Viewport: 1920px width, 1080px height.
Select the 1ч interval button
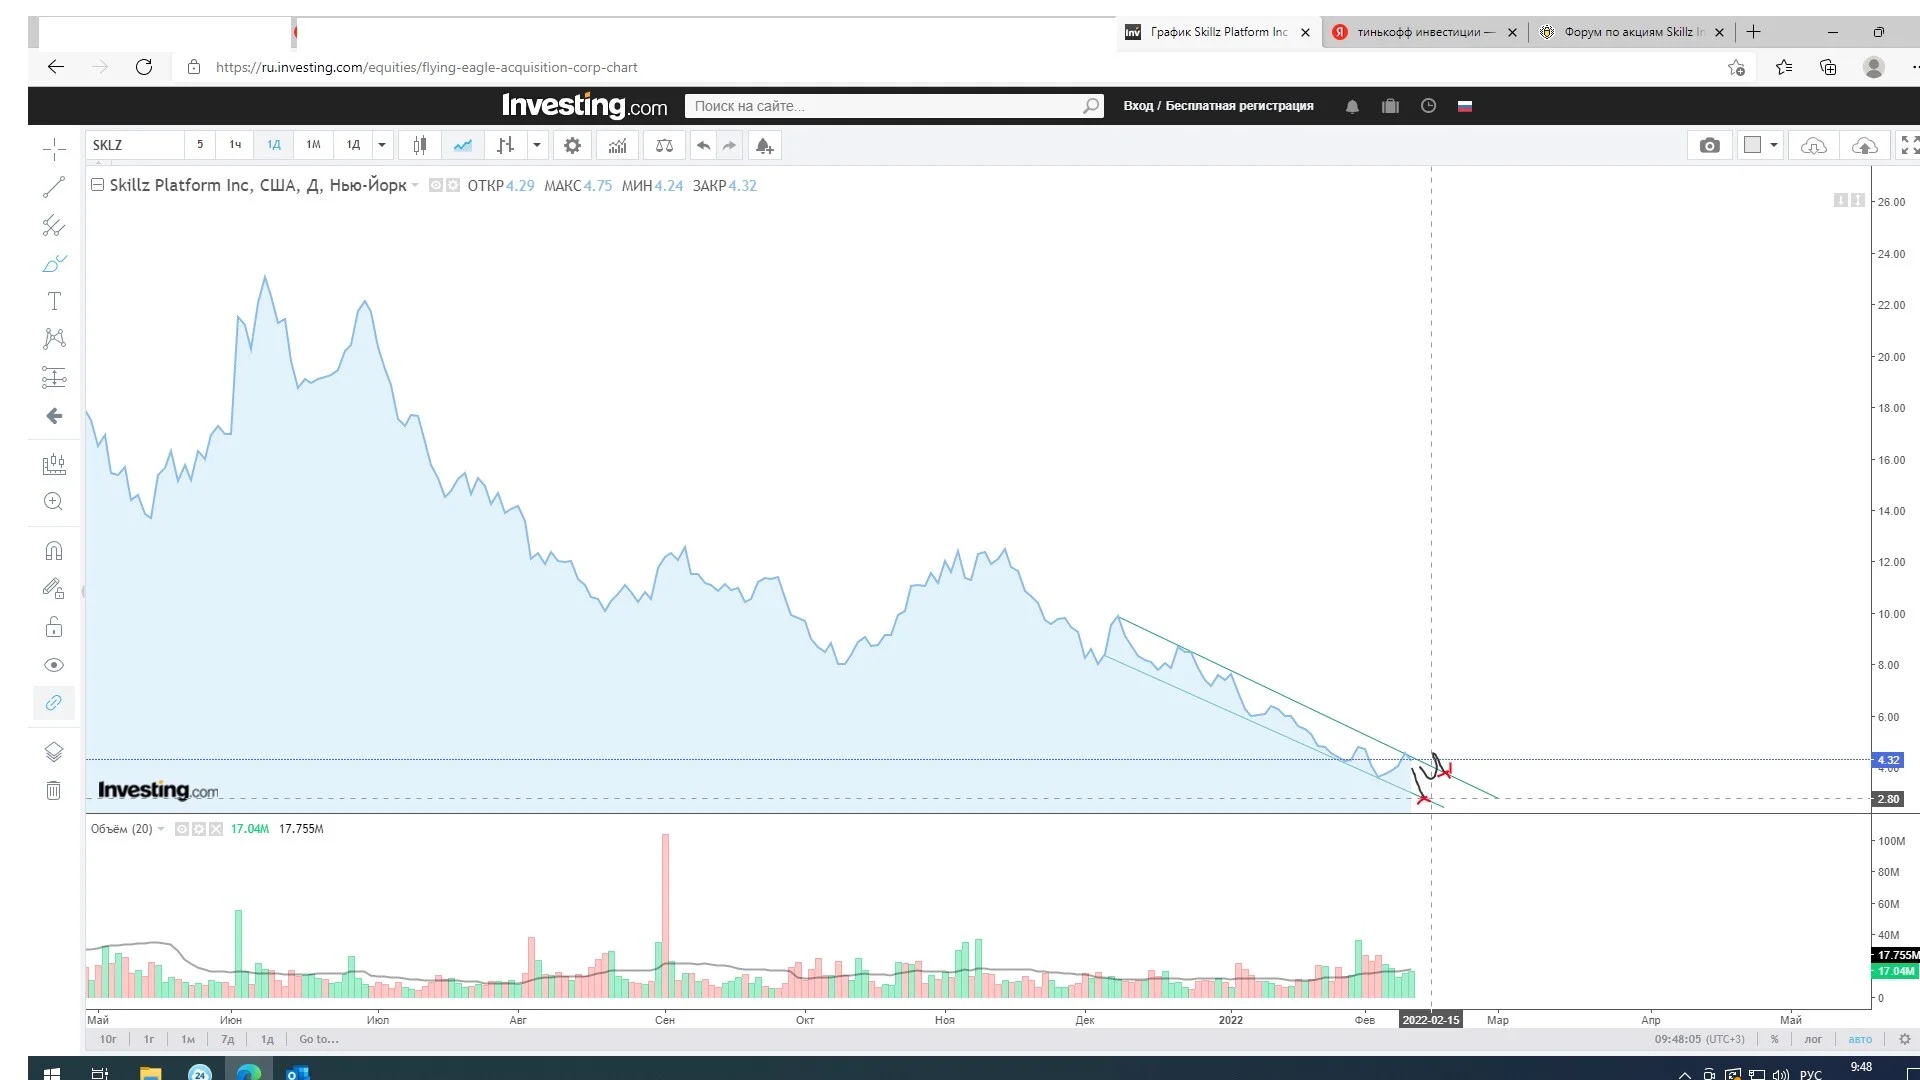coord(235,146)
